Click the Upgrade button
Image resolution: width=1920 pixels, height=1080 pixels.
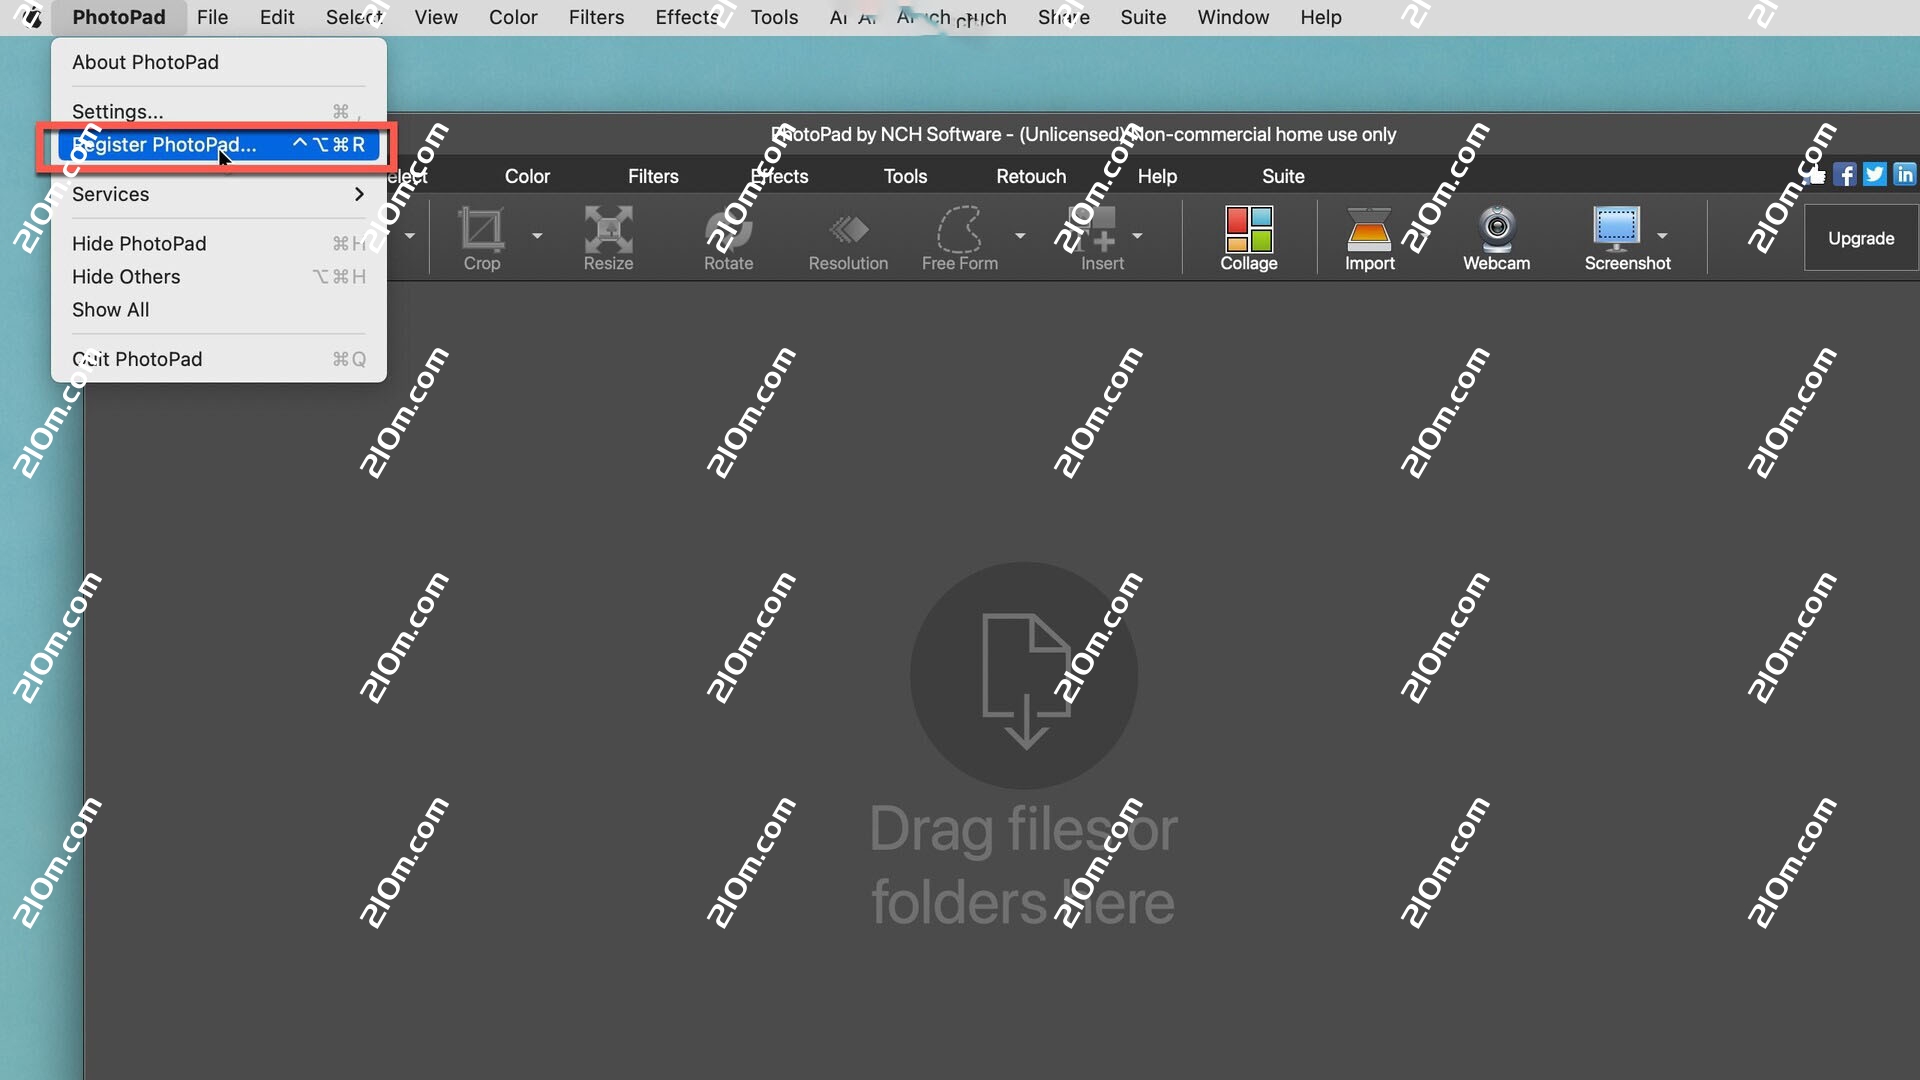pyautogui.click(x=1861, y=238)
